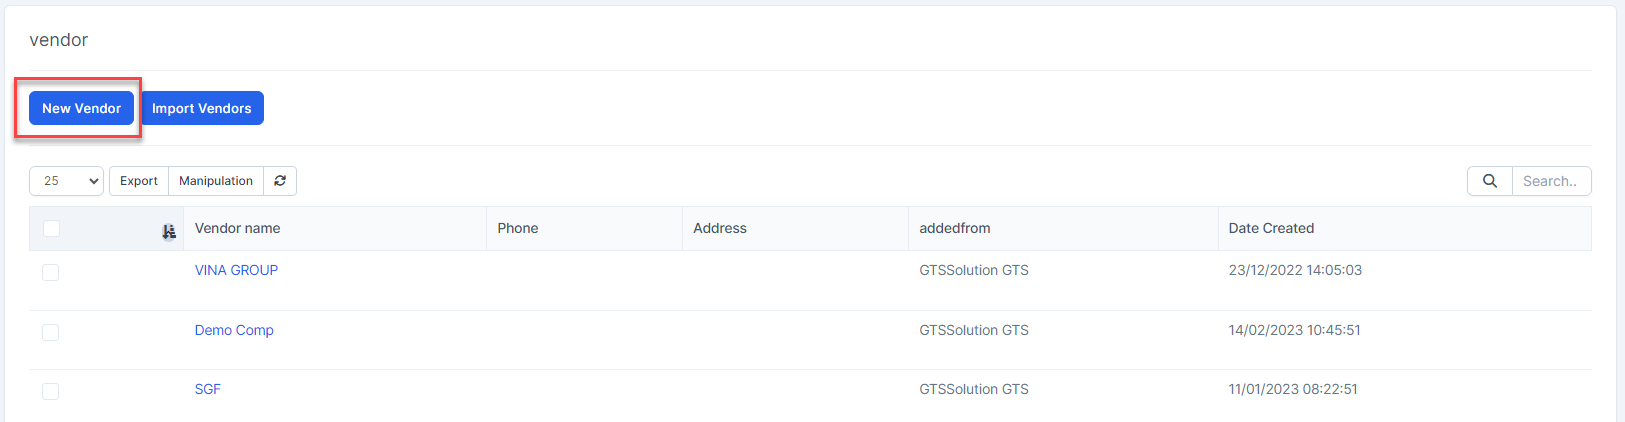Open the Manipulation bulk actions menu

(216, 181)
